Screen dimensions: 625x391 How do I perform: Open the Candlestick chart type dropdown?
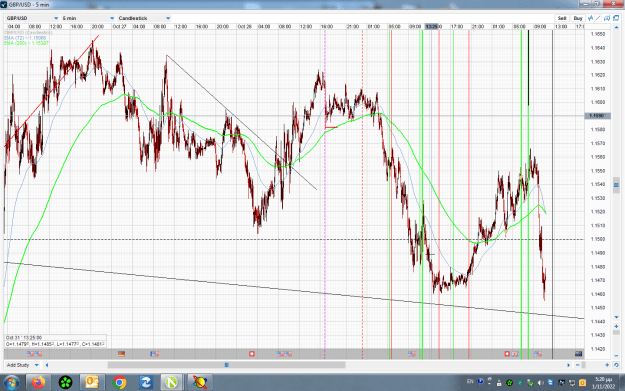[144, 18]
